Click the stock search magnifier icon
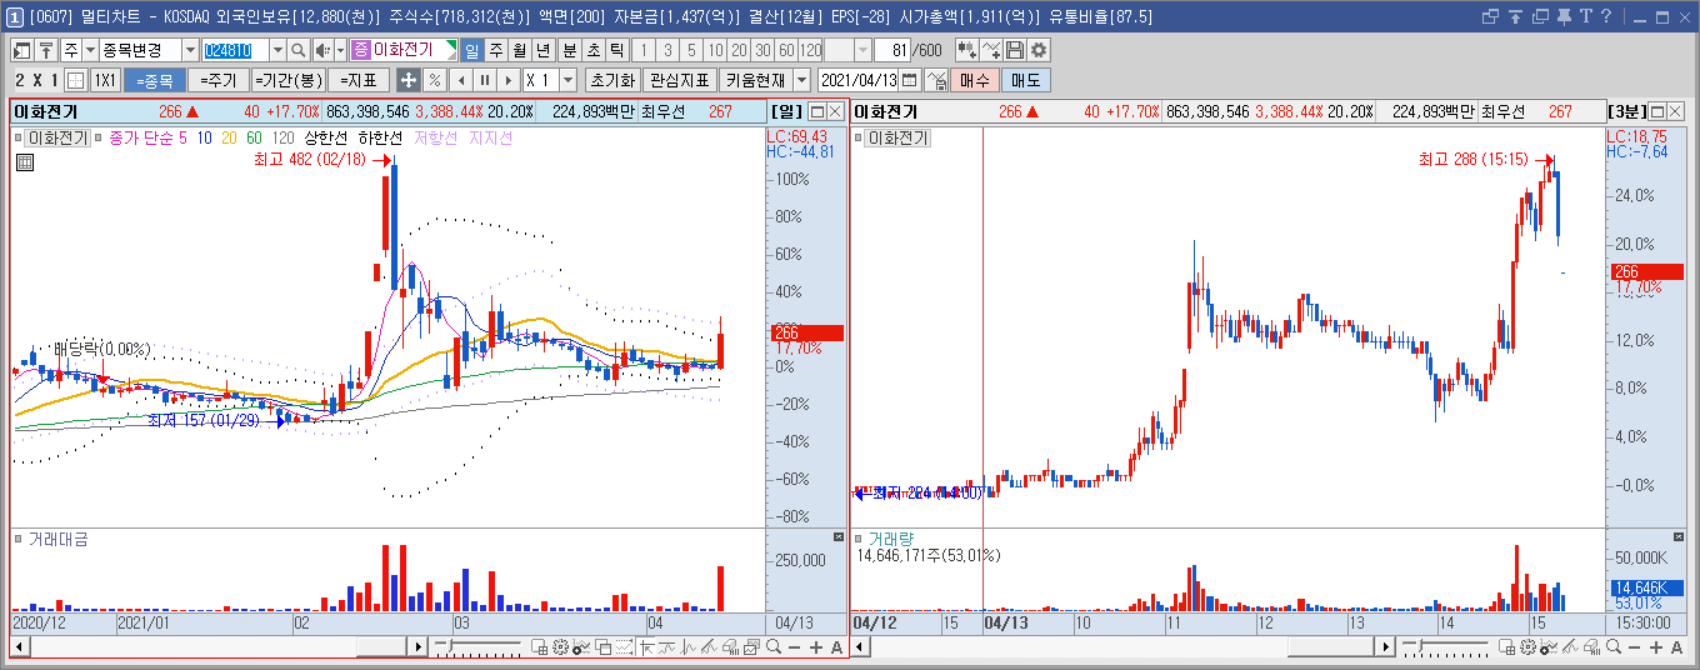Viewport: 1700px width, 670px height. pos(298,50)
